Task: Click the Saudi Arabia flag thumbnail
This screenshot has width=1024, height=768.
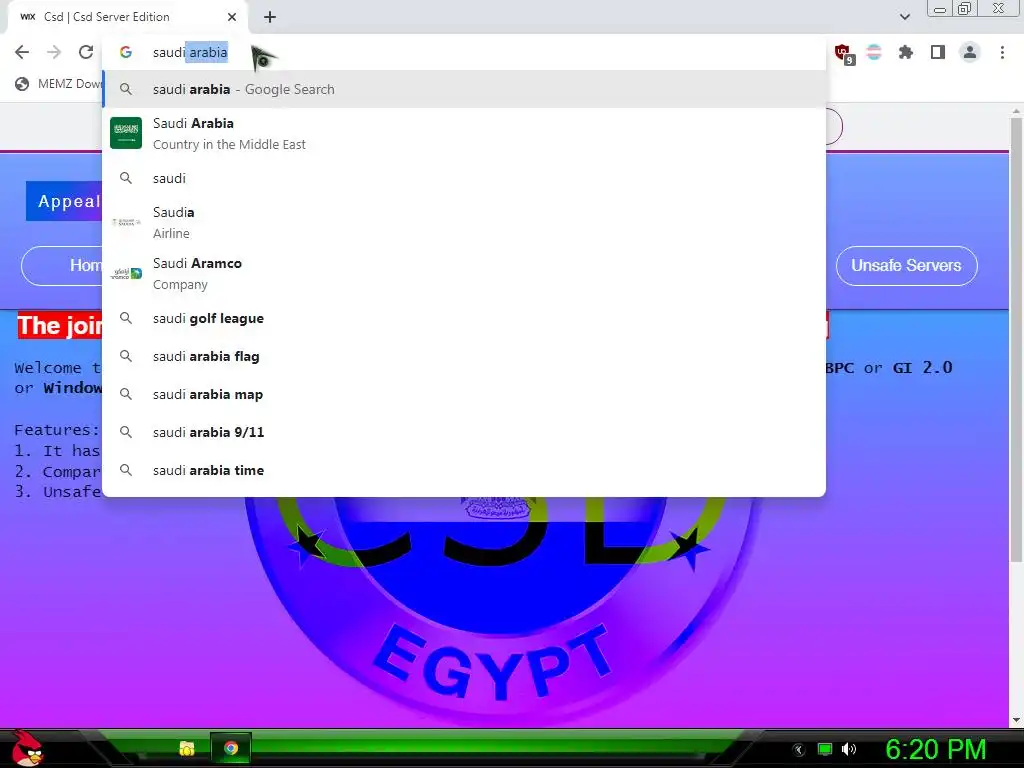Action: [126, 133]
